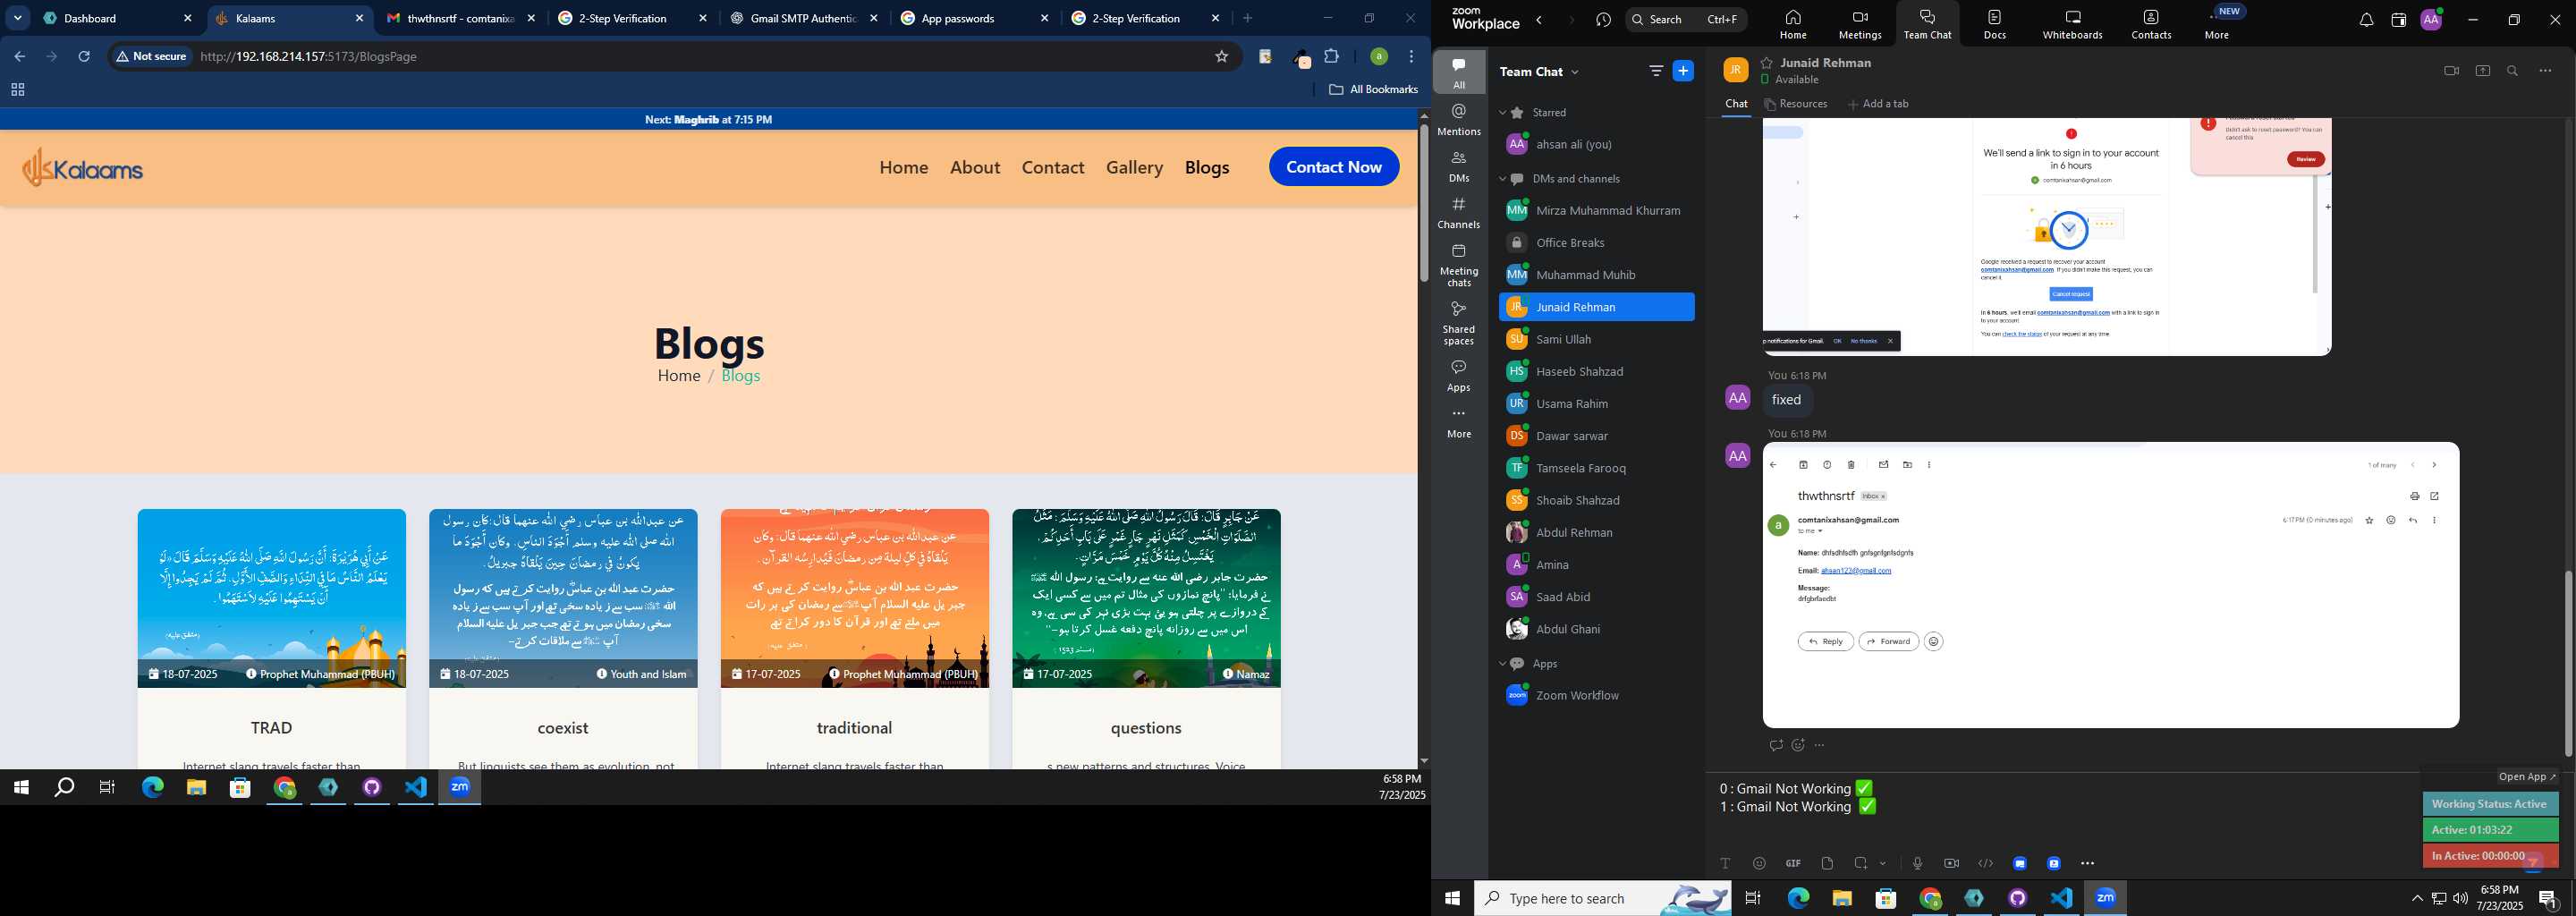This screenshot has width=2576, height=916.
Task: Switch to the Resources tab
Action: point(1796,104)
